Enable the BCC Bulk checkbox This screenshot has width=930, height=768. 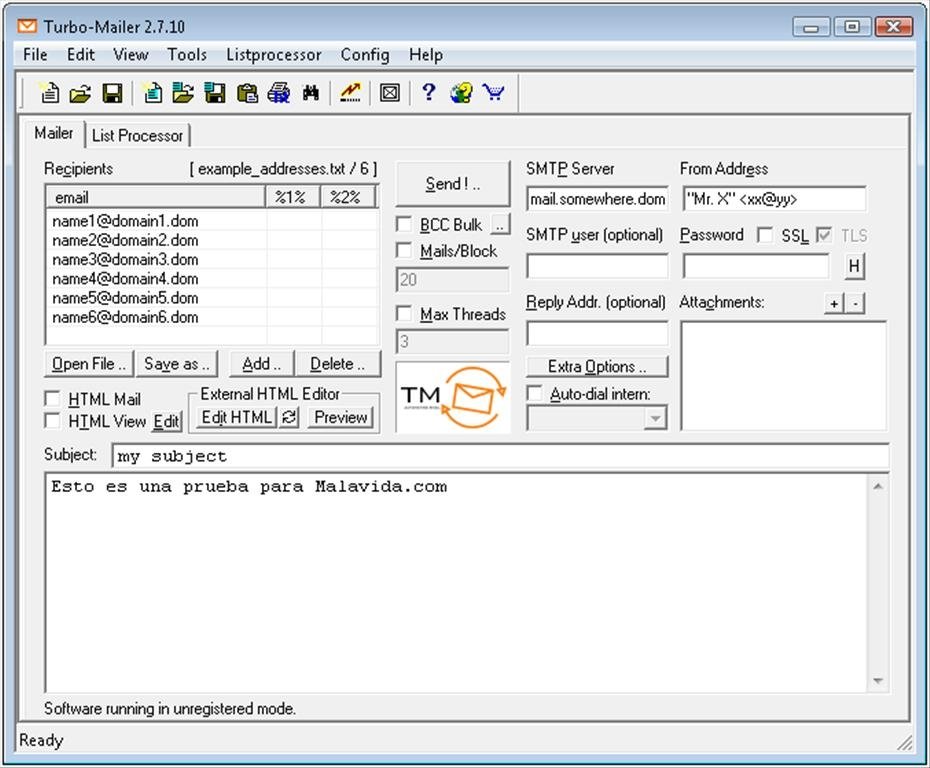(x=404, y=225)
